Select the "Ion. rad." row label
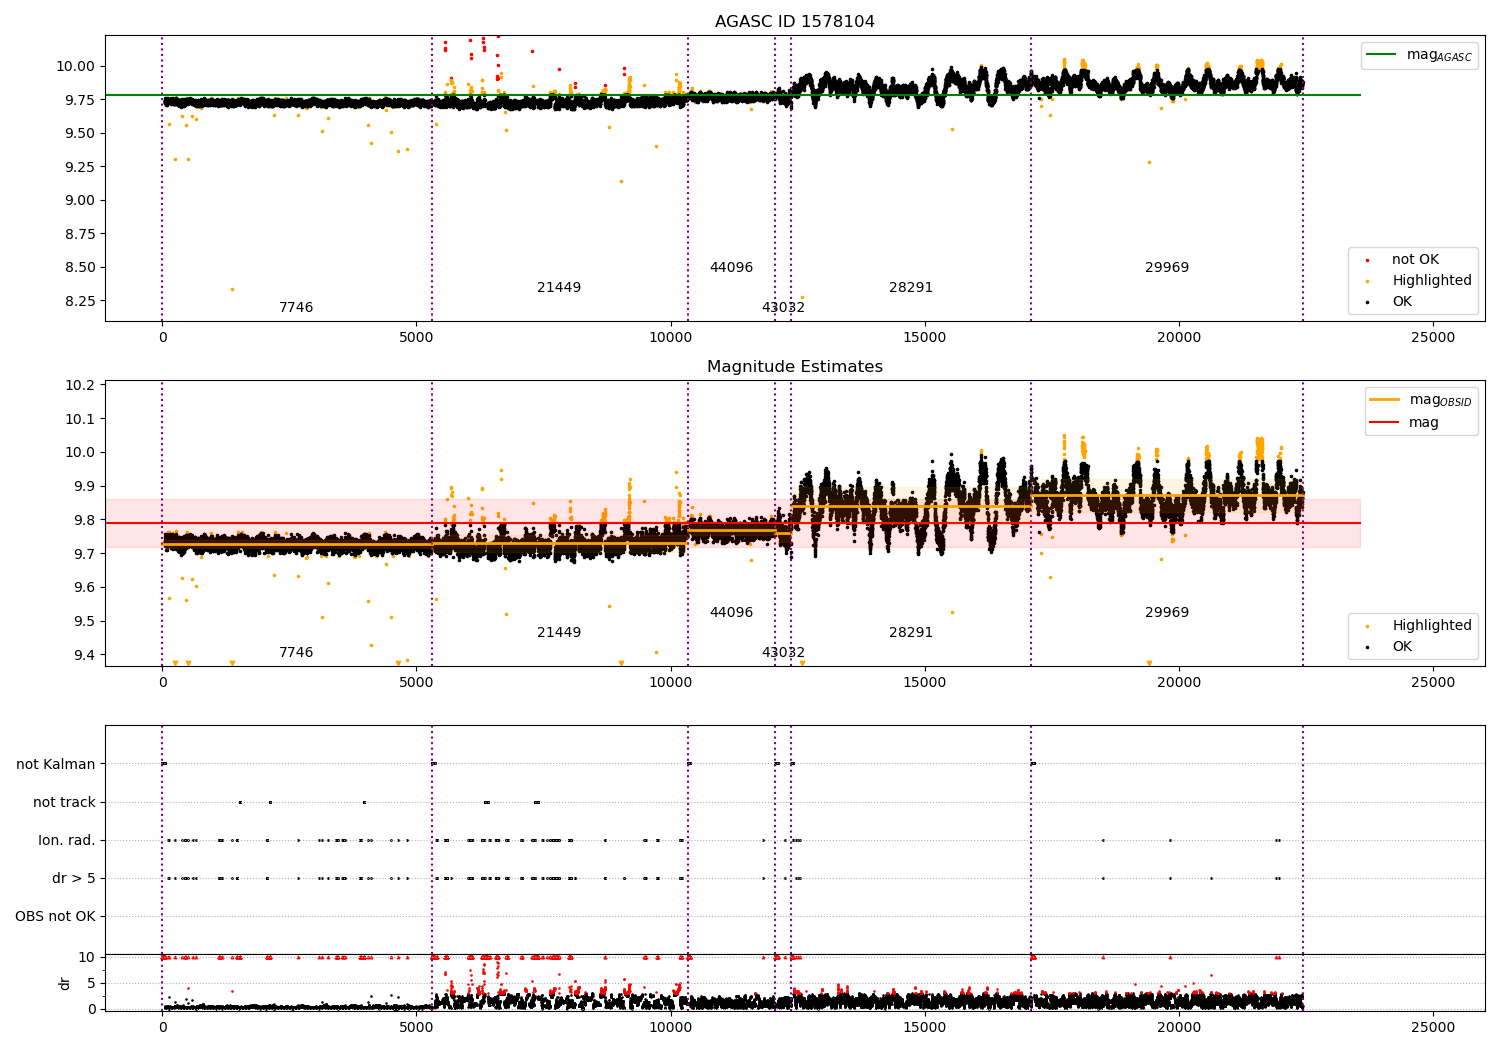 (67, 841)
